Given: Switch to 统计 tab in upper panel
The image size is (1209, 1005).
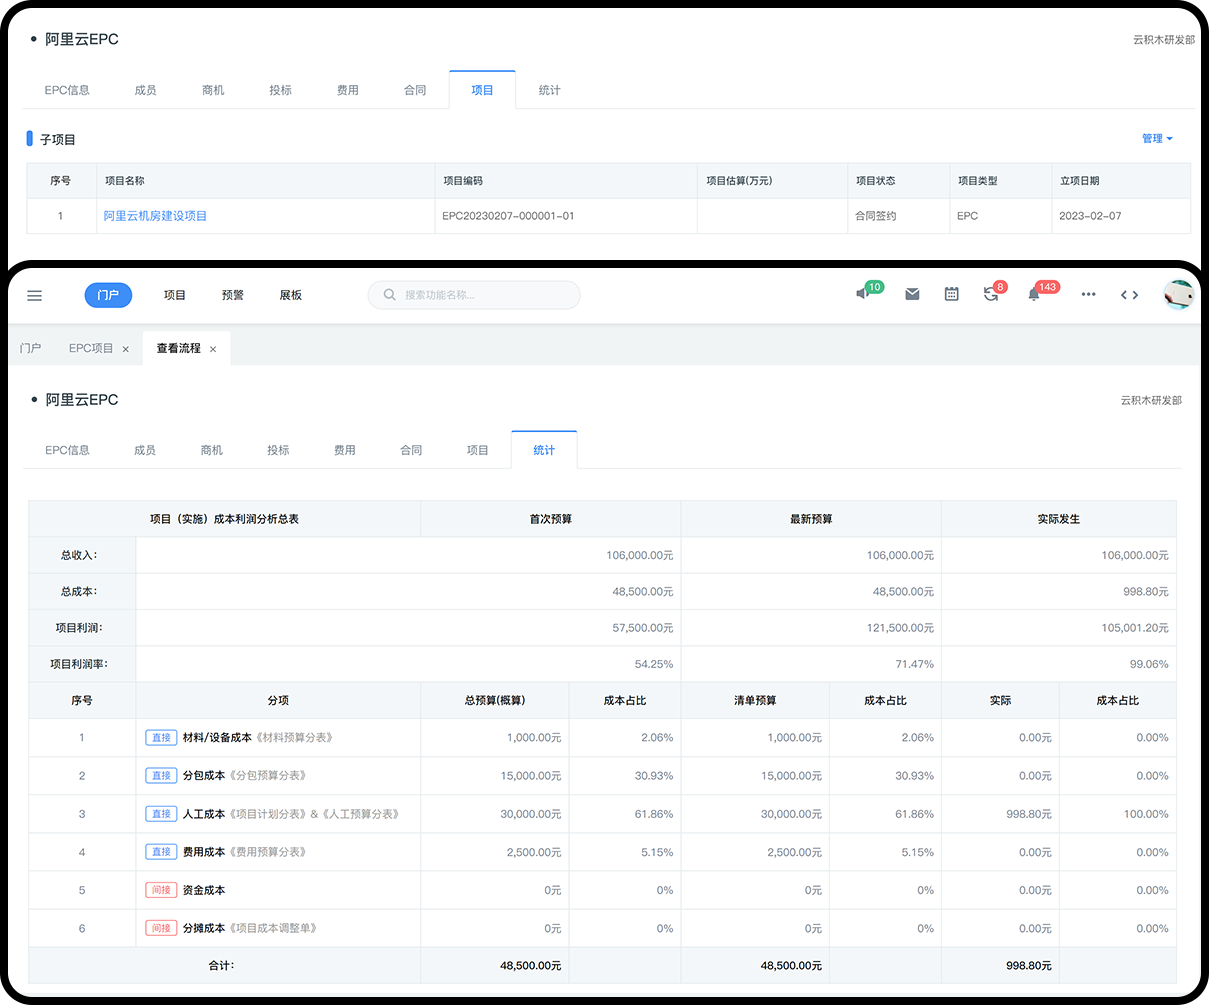Looking at the screenshot, I should click(x=549, y=90).
